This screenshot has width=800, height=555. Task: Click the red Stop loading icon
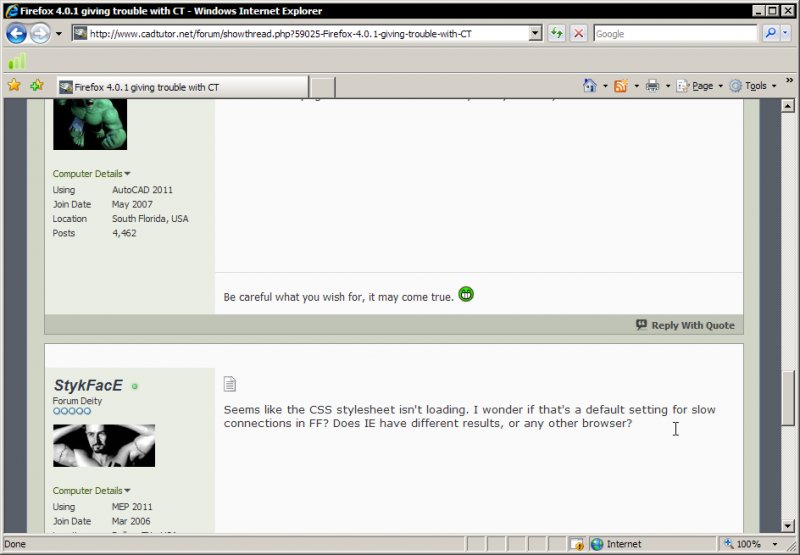(x=579, y=34)
